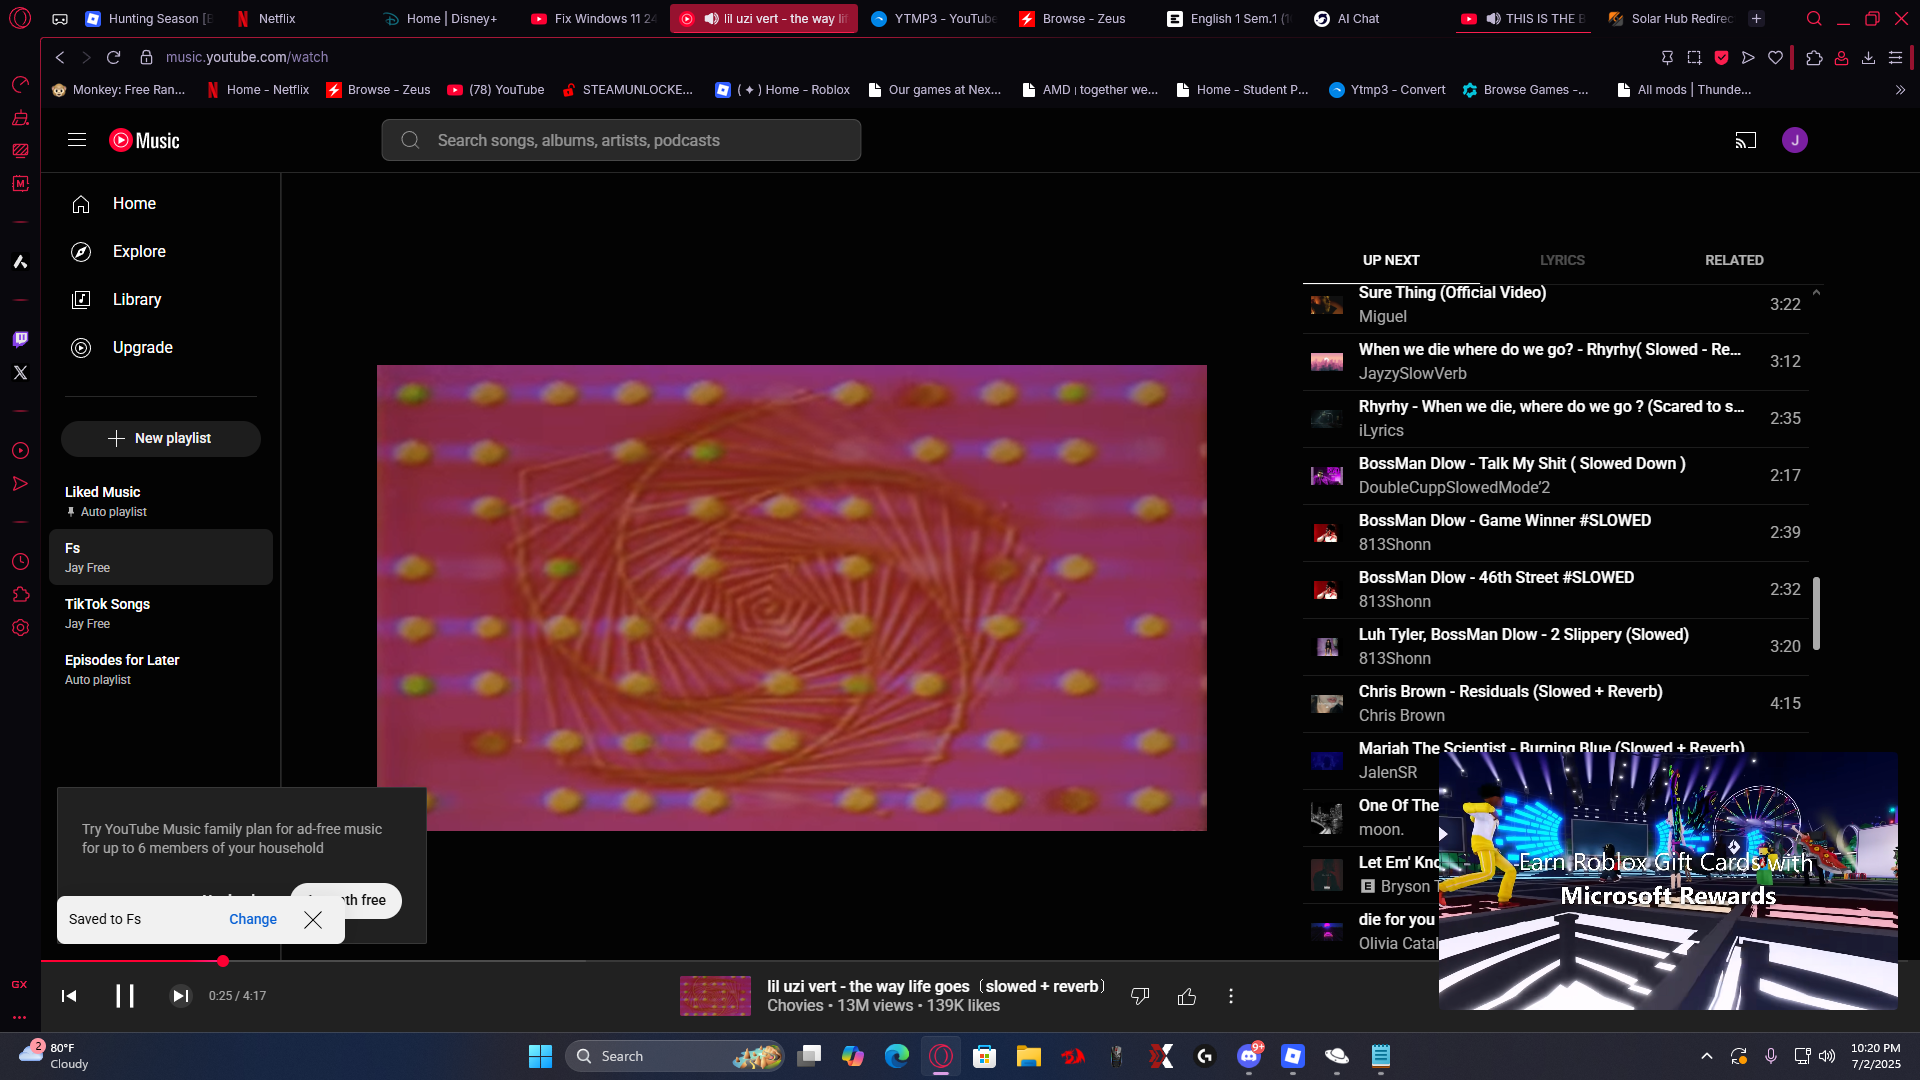Show hidden system tray icons
Screen dimensions: 1920x1080
click(x=1707, y=1056)
